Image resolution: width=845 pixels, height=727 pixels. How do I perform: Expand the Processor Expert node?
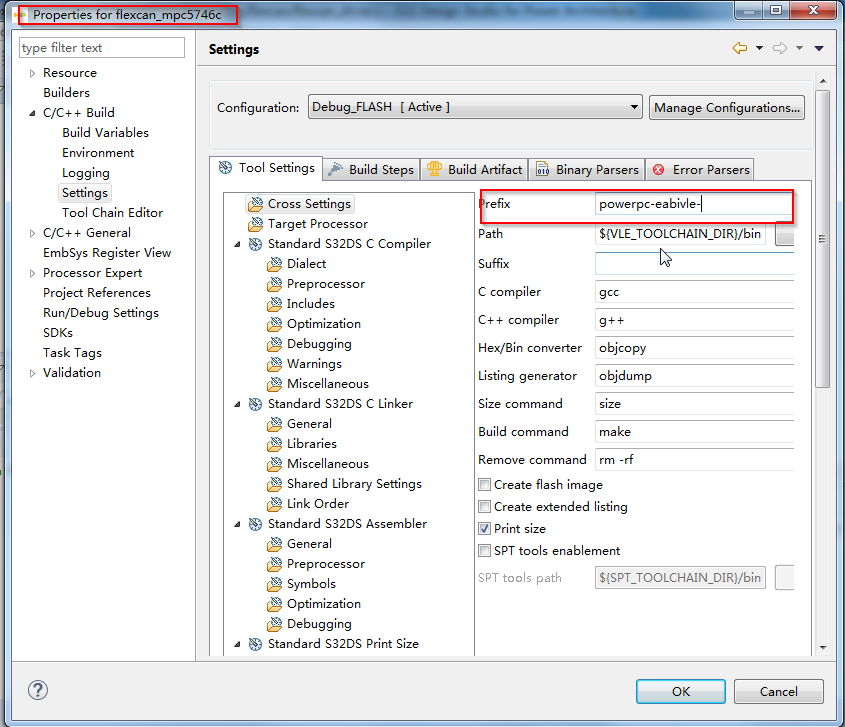32,273
